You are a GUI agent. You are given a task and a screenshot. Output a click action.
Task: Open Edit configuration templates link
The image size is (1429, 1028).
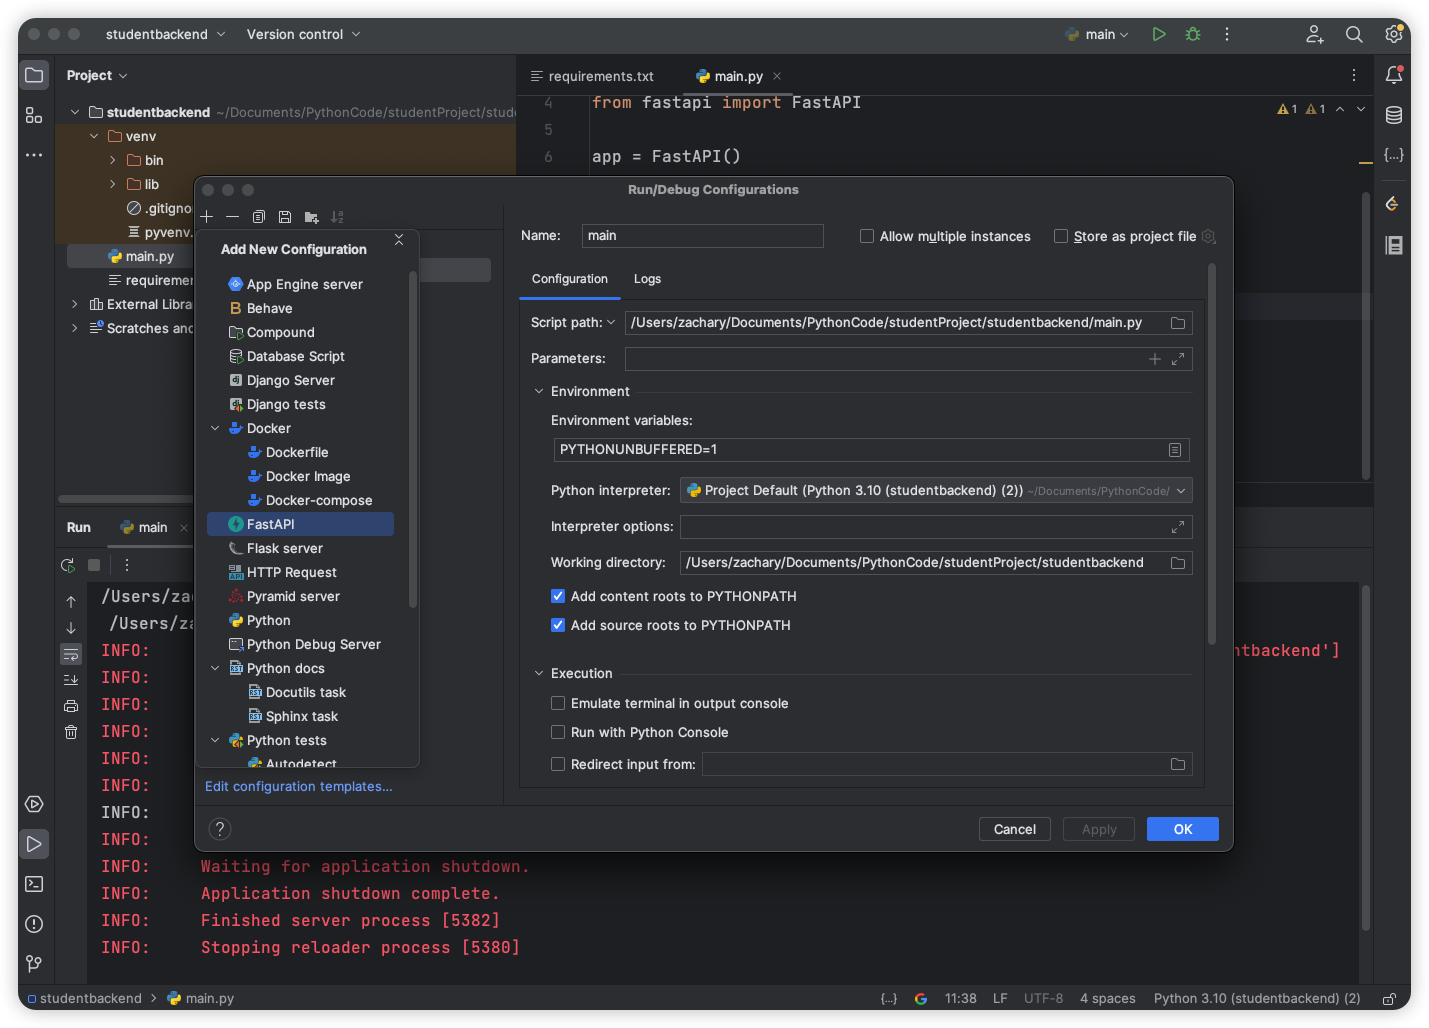pos(298,786)
